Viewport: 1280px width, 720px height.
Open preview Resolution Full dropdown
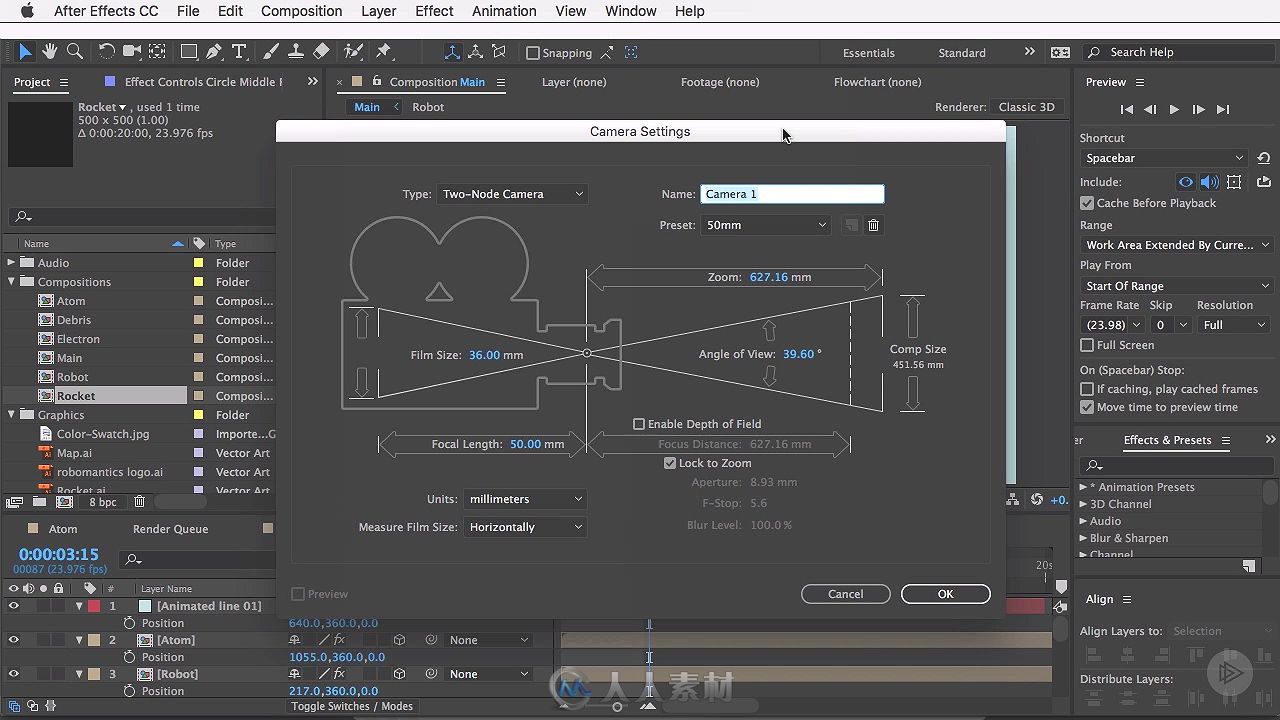[x=1234, y=325]
